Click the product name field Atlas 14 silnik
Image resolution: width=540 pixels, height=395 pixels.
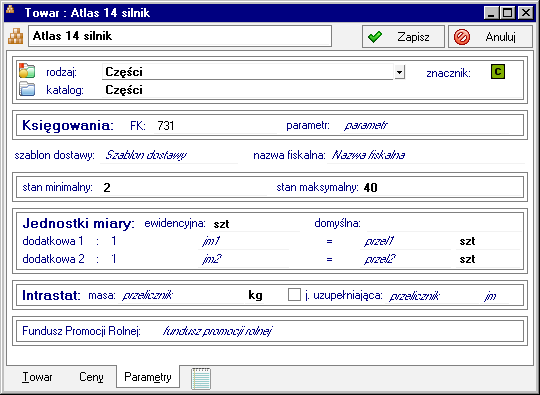point(180,36)
